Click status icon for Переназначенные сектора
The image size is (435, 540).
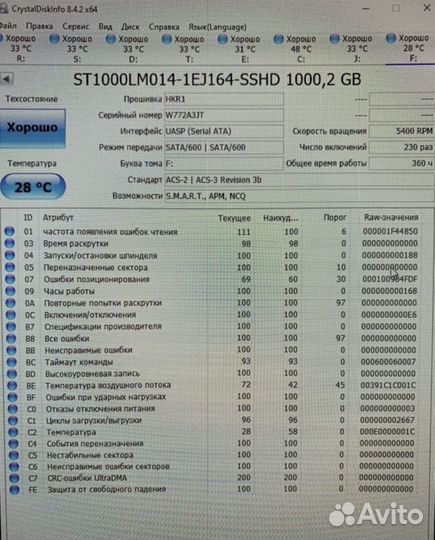tap(10, 267)
